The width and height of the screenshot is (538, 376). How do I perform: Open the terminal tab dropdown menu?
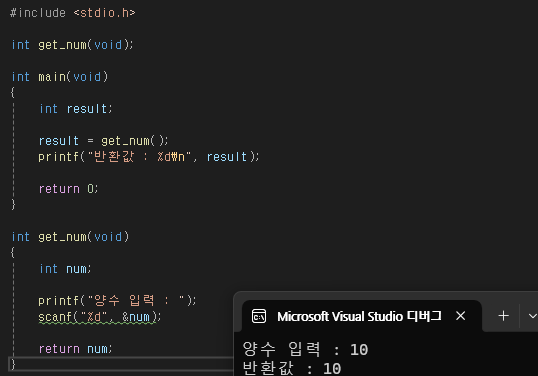(533, 316)
